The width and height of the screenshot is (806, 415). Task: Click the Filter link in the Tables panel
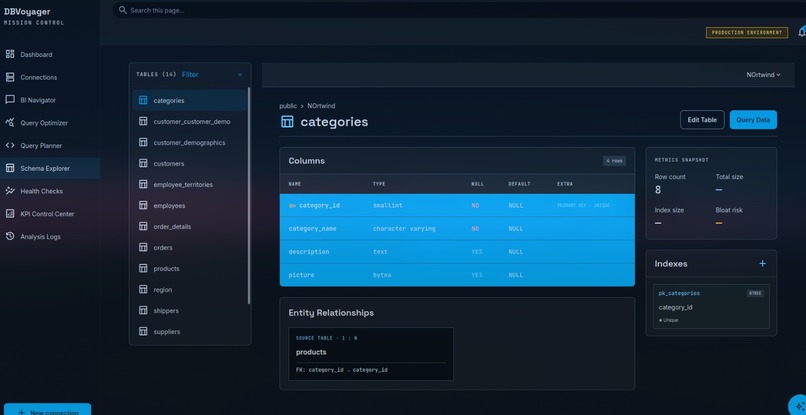(x=190, y=75)
